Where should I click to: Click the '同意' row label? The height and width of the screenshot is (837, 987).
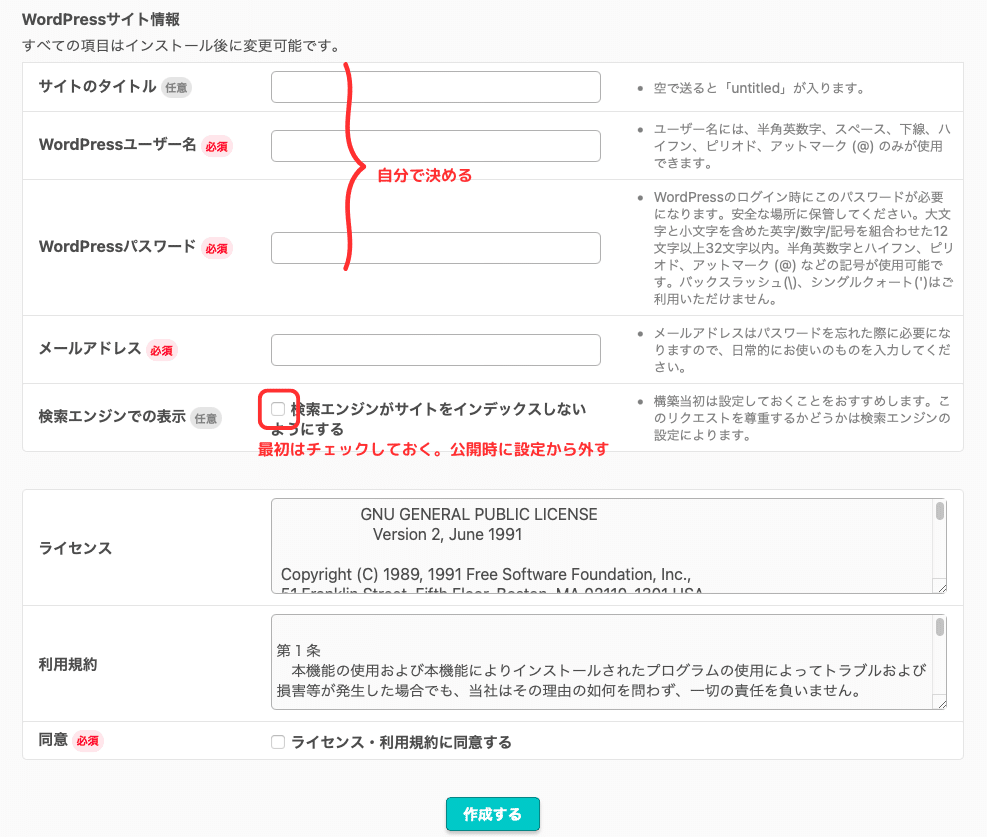tap(53, 739)
